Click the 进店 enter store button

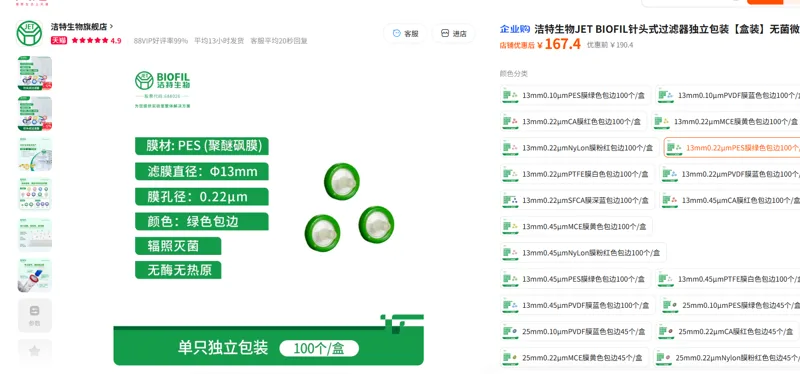coord(454,34)
